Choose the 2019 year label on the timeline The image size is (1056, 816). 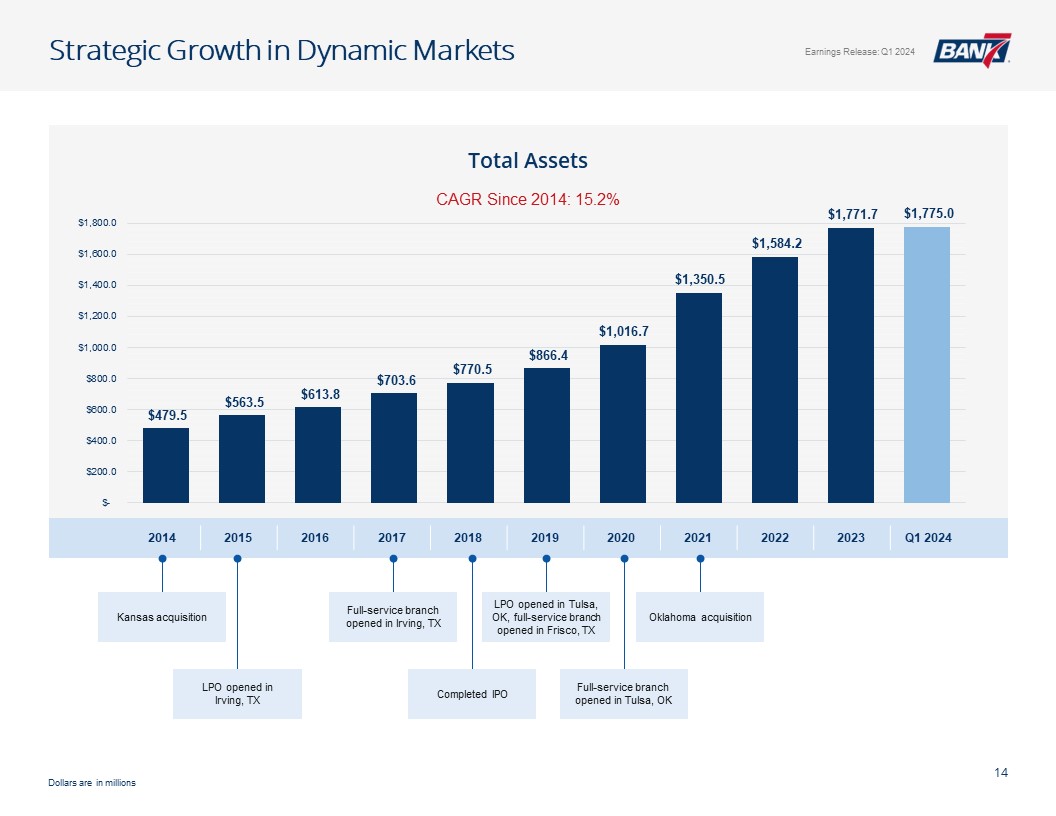[545, 538]
